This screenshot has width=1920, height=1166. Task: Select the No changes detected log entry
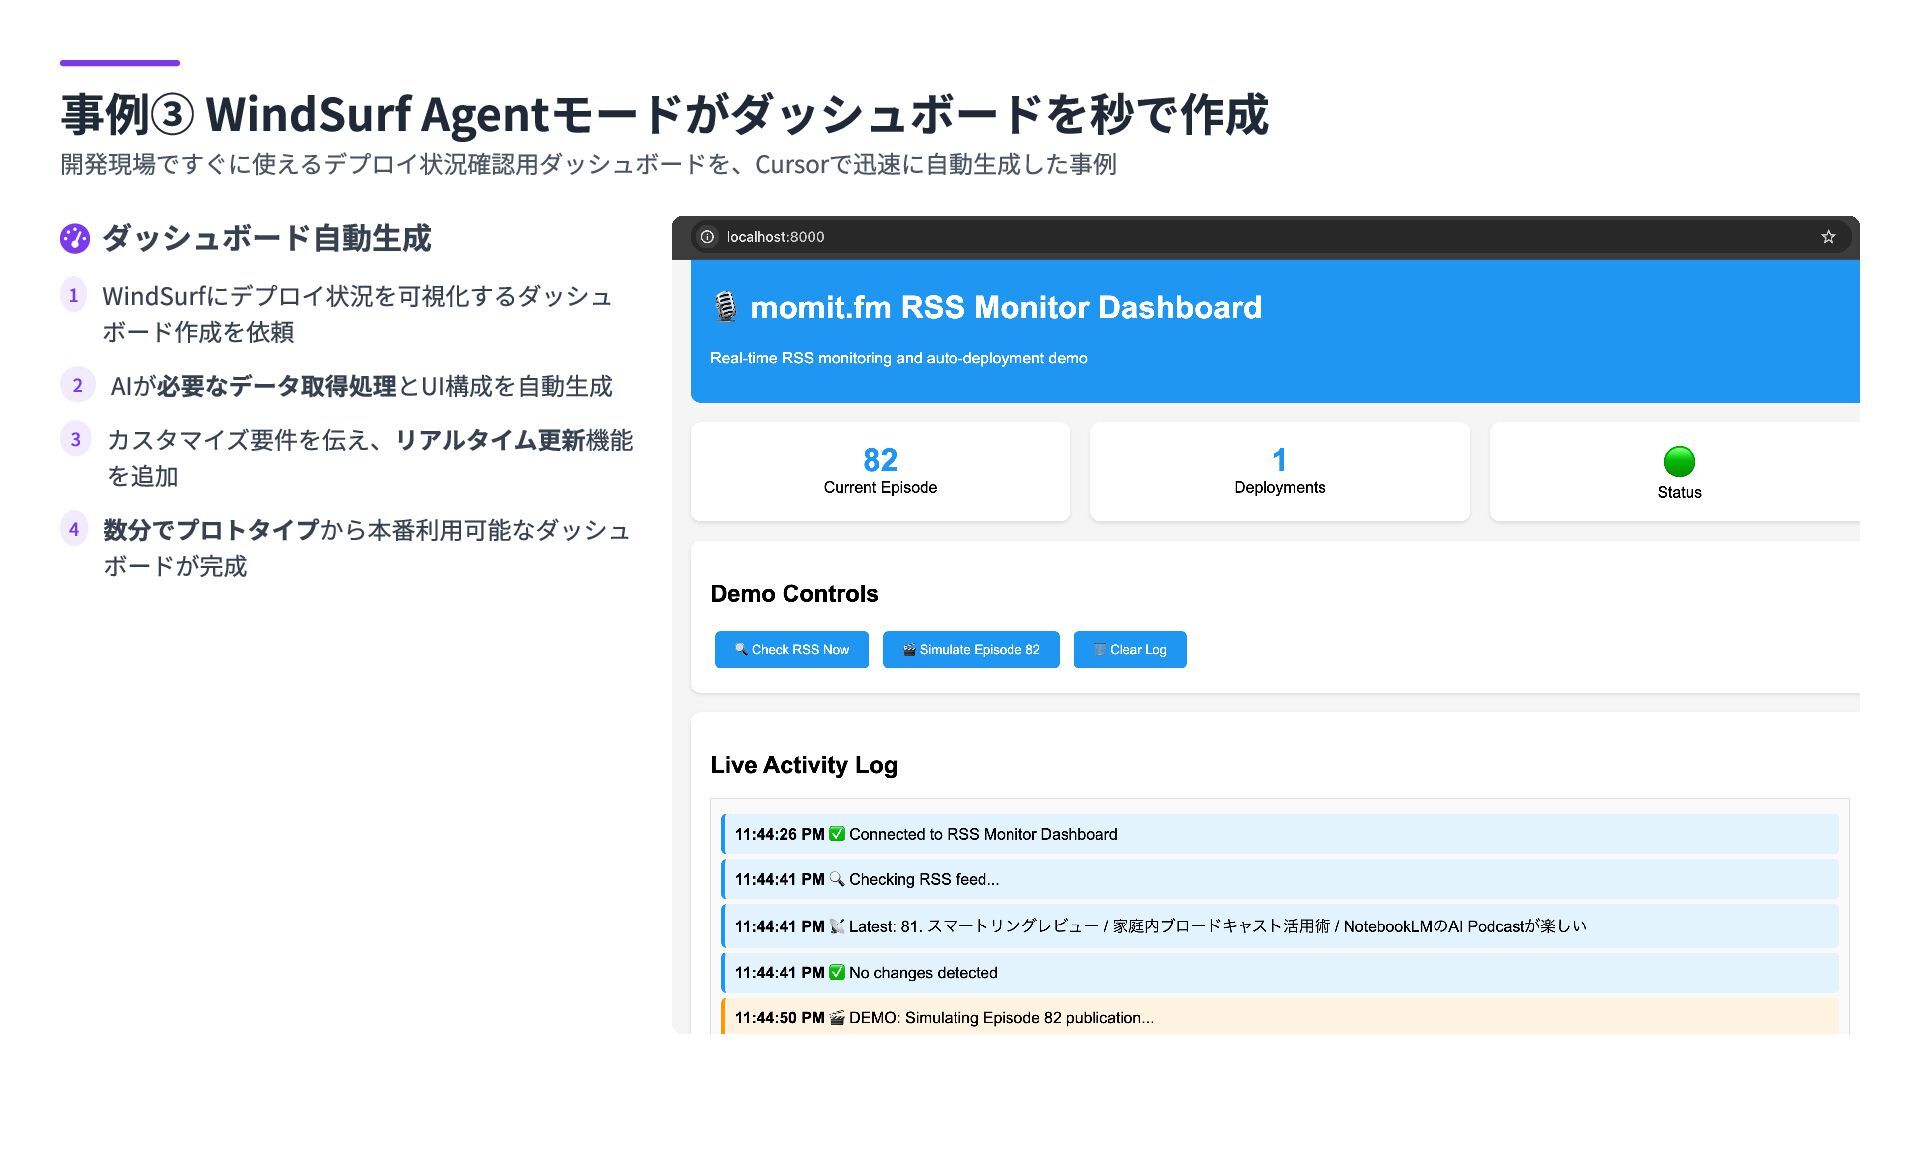[1279, 972]
